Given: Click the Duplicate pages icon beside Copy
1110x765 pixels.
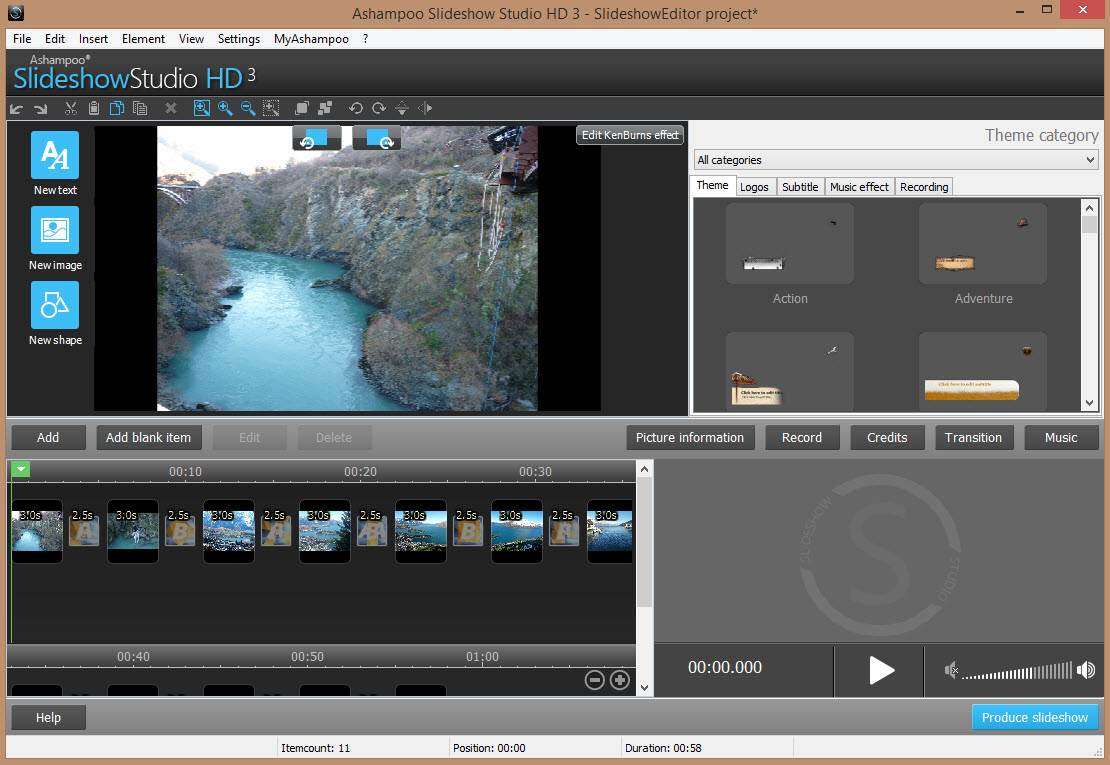Looking at the screenshot, I should coord(140,108).
